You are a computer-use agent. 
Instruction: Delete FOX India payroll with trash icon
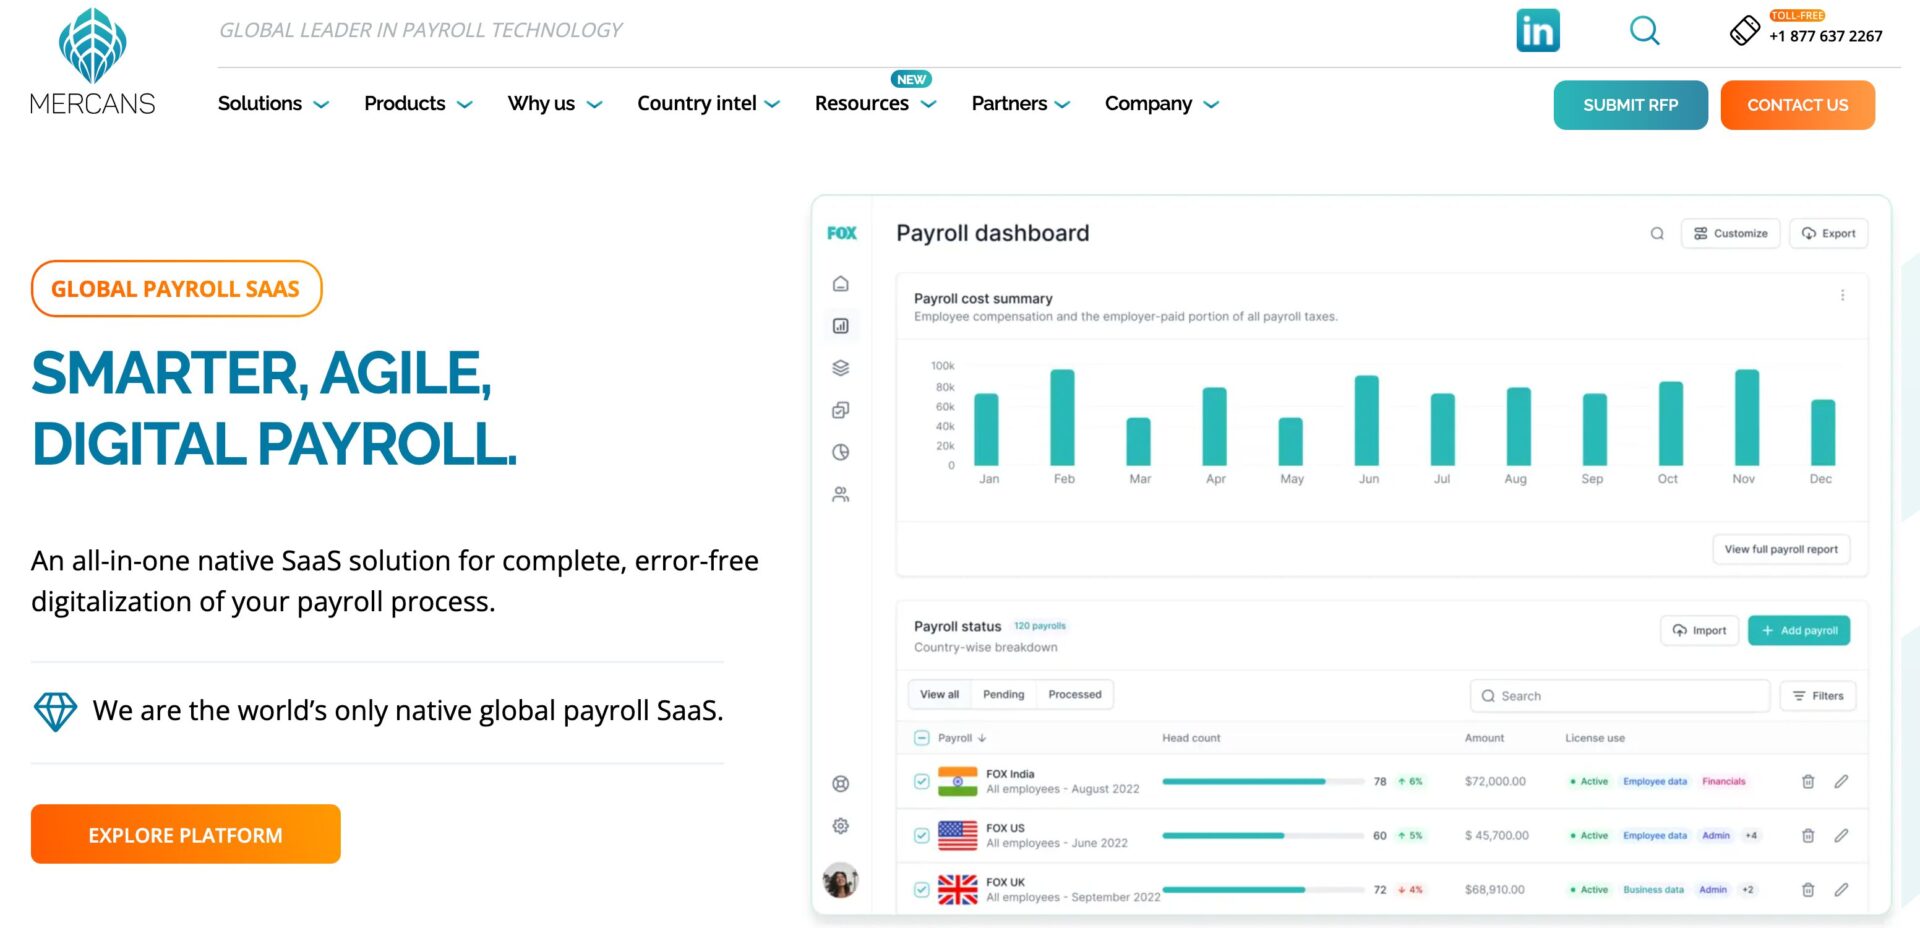pyautogui.click(x=1808, y=782)
